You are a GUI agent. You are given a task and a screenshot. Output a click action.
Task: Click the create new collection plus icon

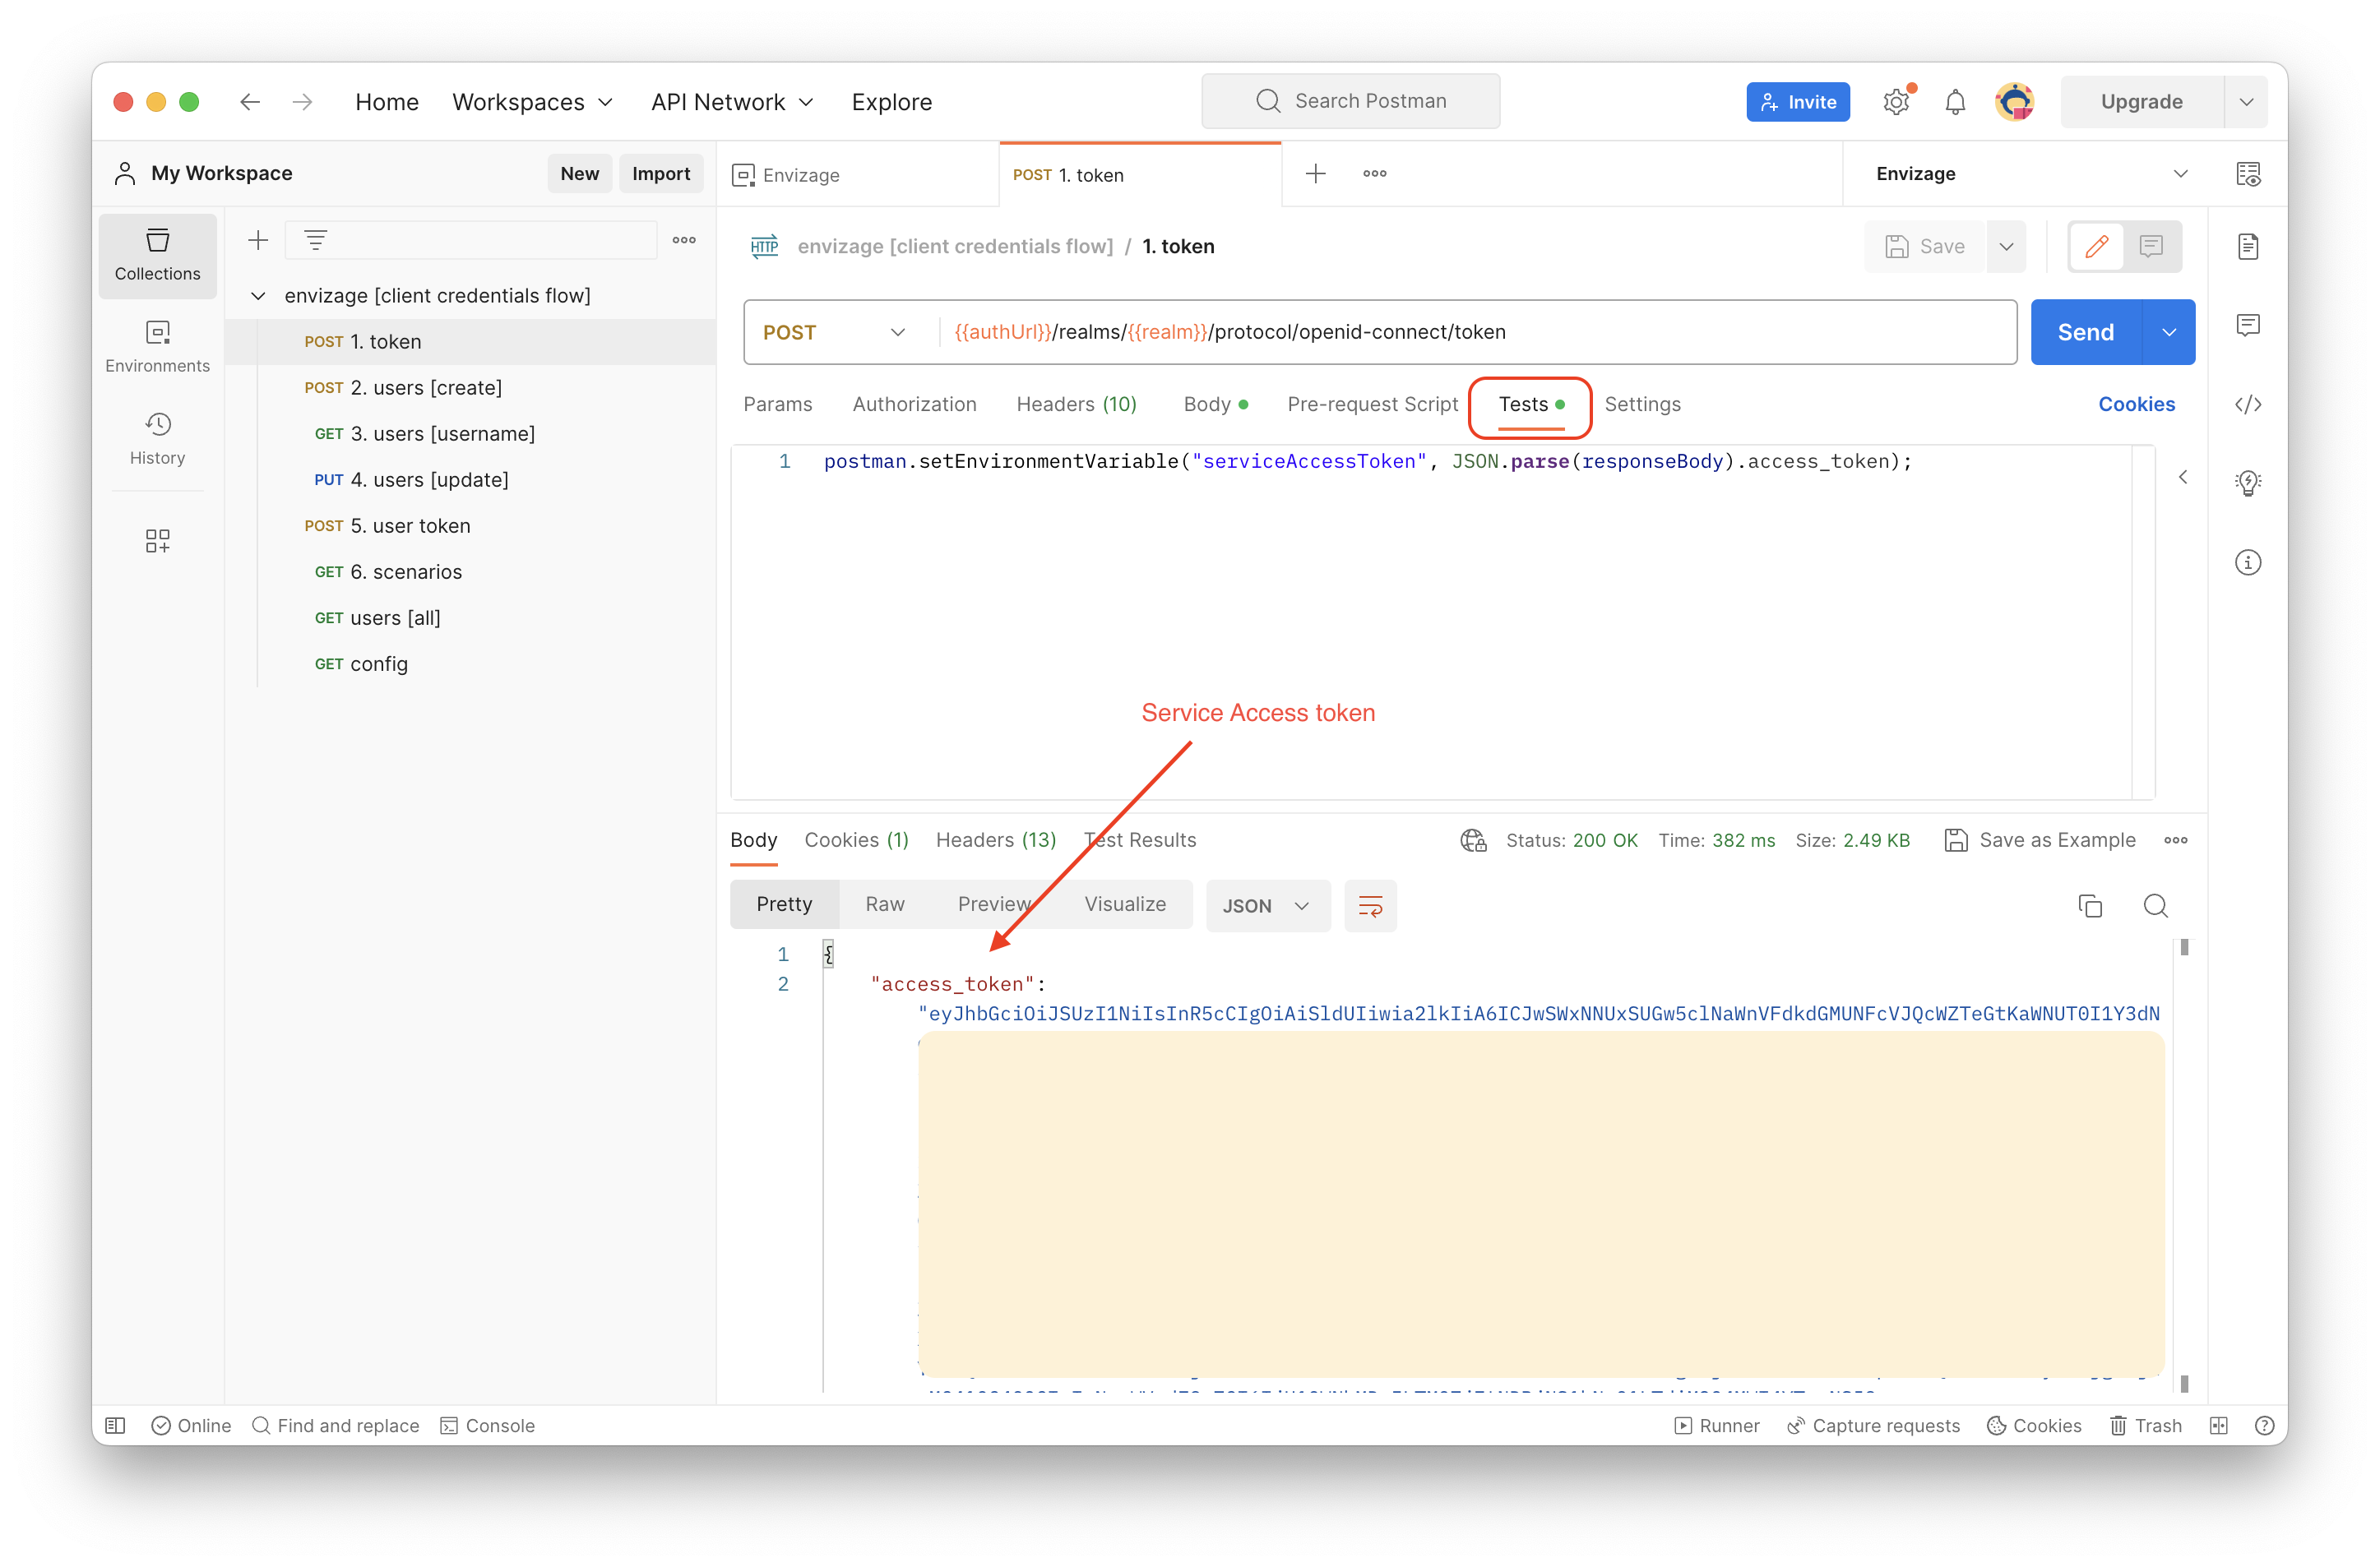pyautogui.click(x=258, y=240)
